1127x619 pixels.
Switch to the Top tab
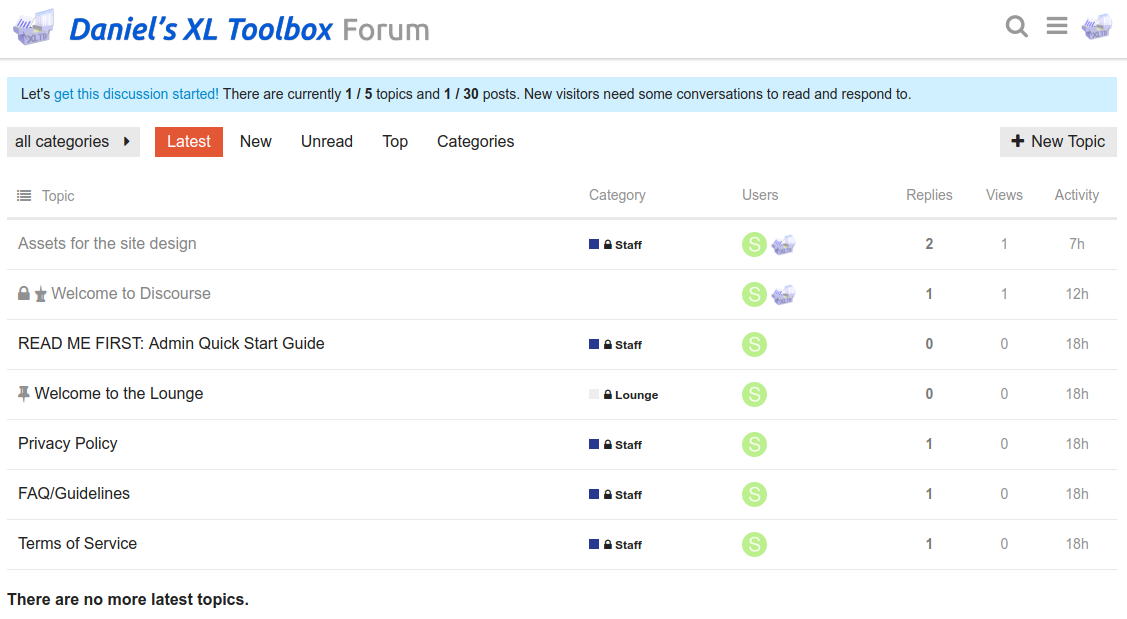pyautogui.click(x=395, y=142)
